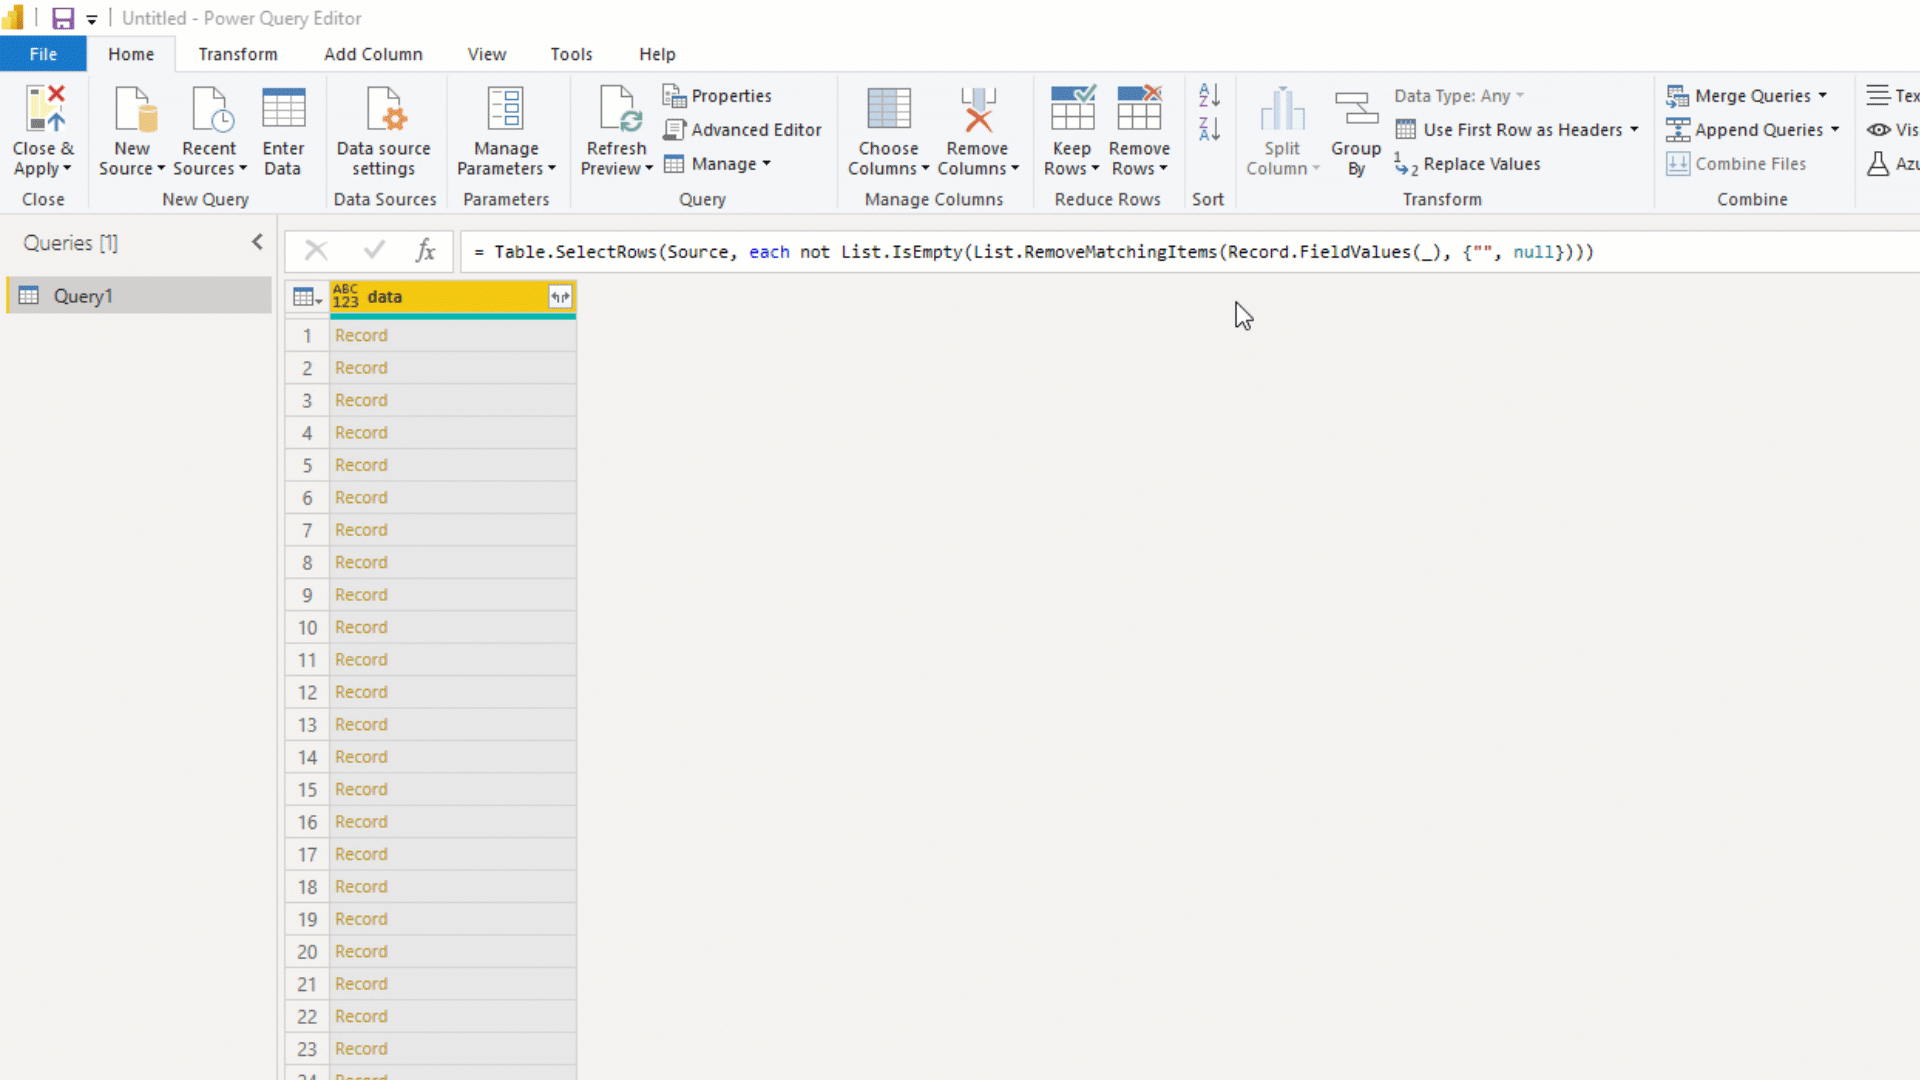Image resolution: width=1920 pixels, height=1080 pixels.
Task: Click the formula bar checkmark to commit
Action: coord(373,250)
